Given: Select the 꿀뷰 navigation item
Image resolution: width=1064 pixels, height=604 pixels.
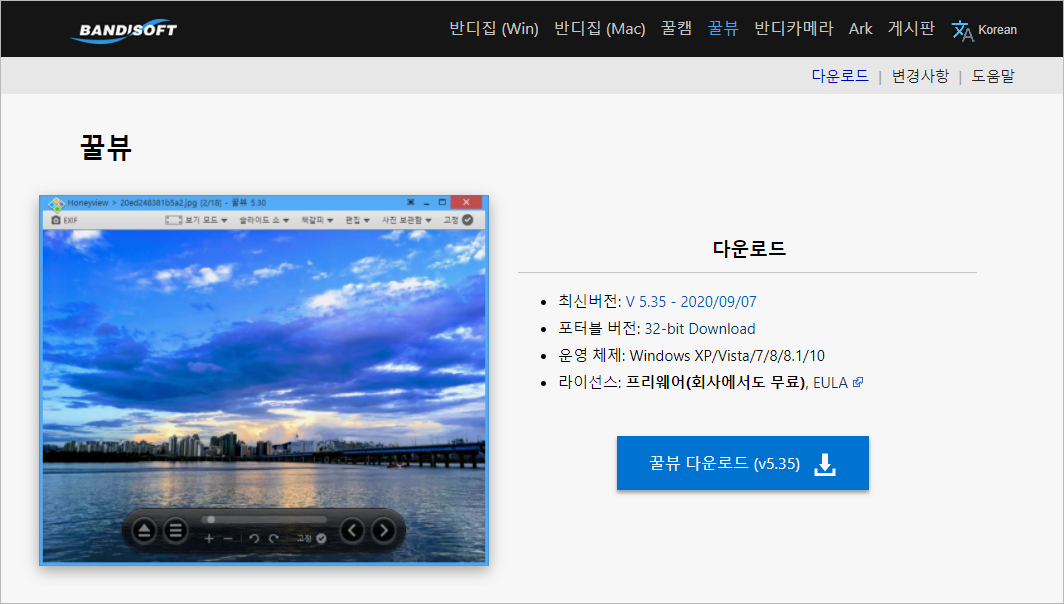Looking at the screenshot, I should [723, 29].
